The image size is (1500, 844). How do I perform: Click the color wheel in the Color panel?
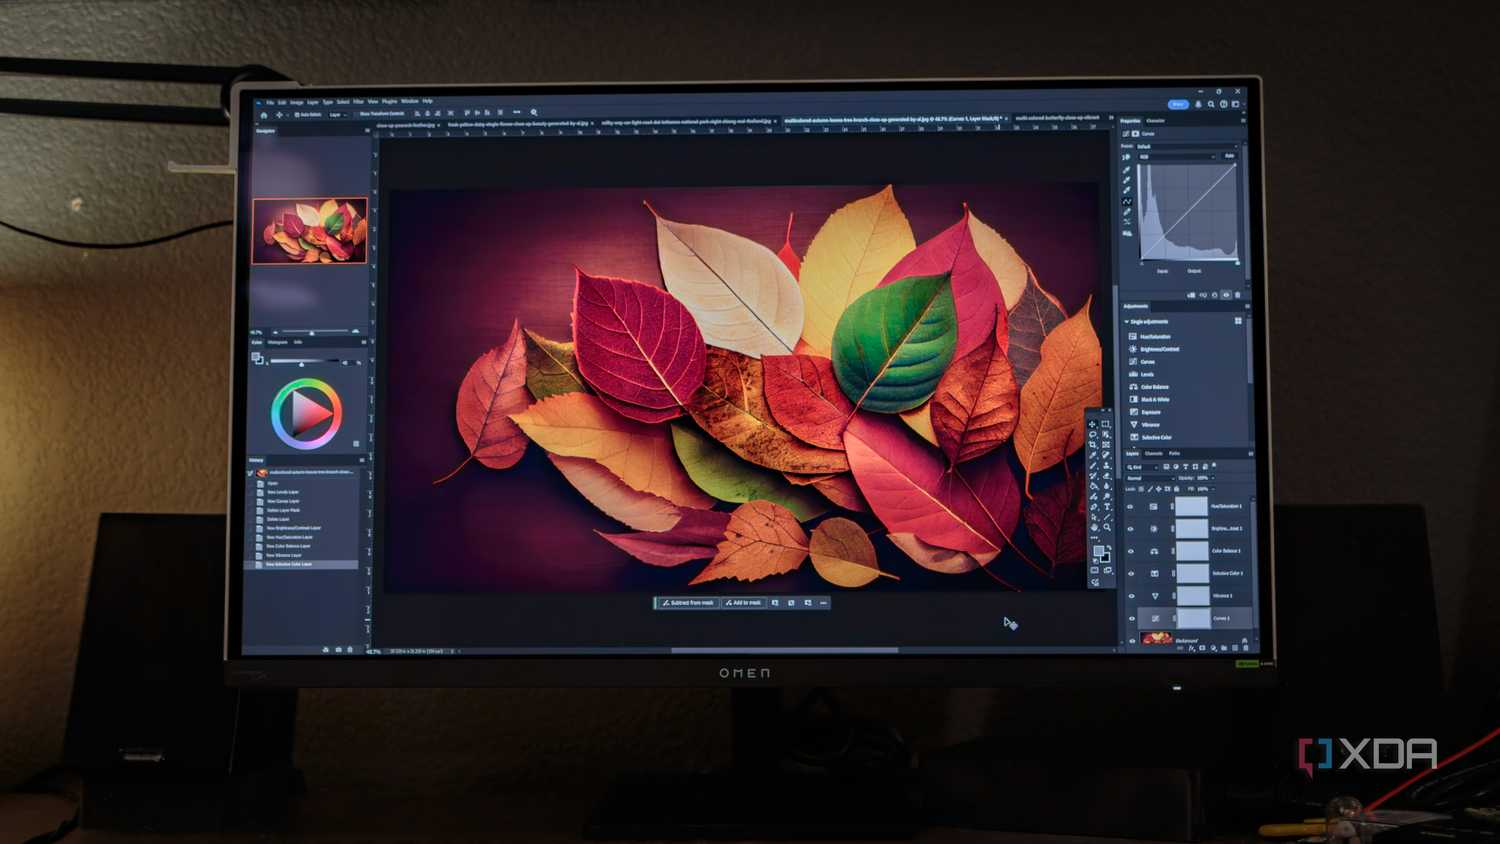pos(307,413)
